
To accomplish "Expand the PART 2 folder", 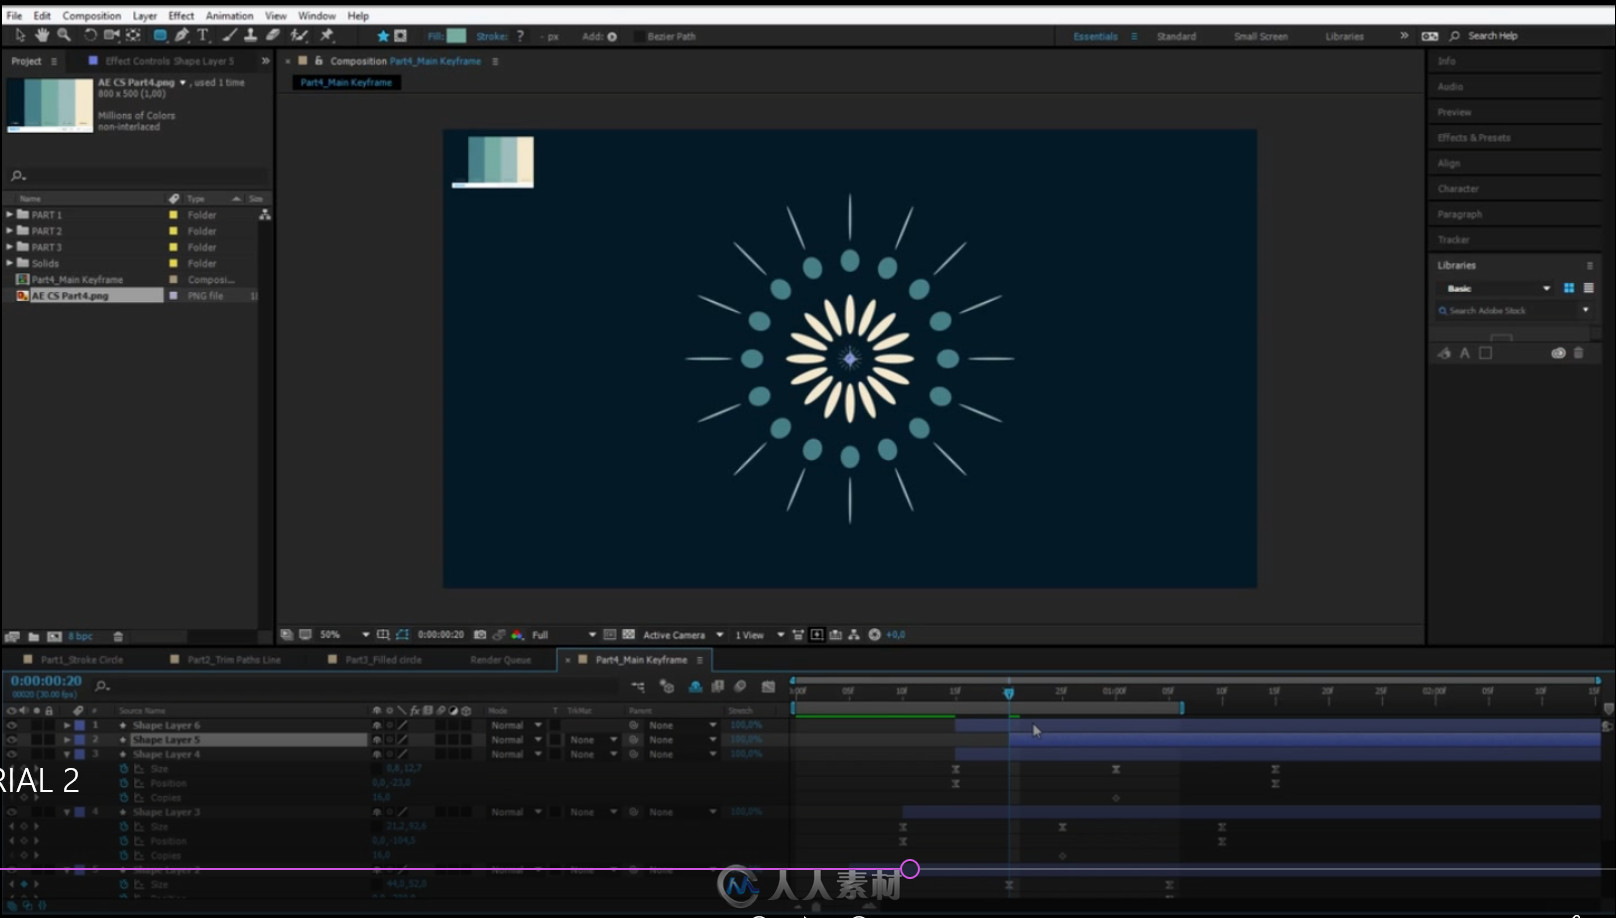I will click(x=9, y=230).
